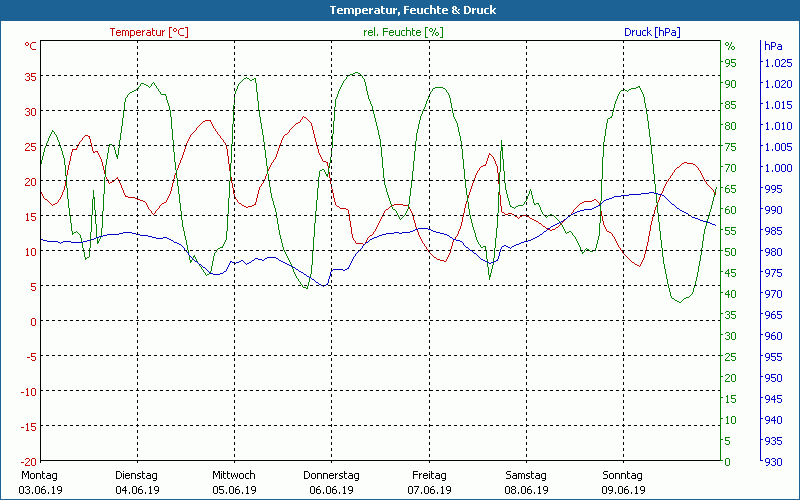Viewport: 800px width, 500px height.
Task: Select the date "08.06.19"
Action: coord(526,490)
